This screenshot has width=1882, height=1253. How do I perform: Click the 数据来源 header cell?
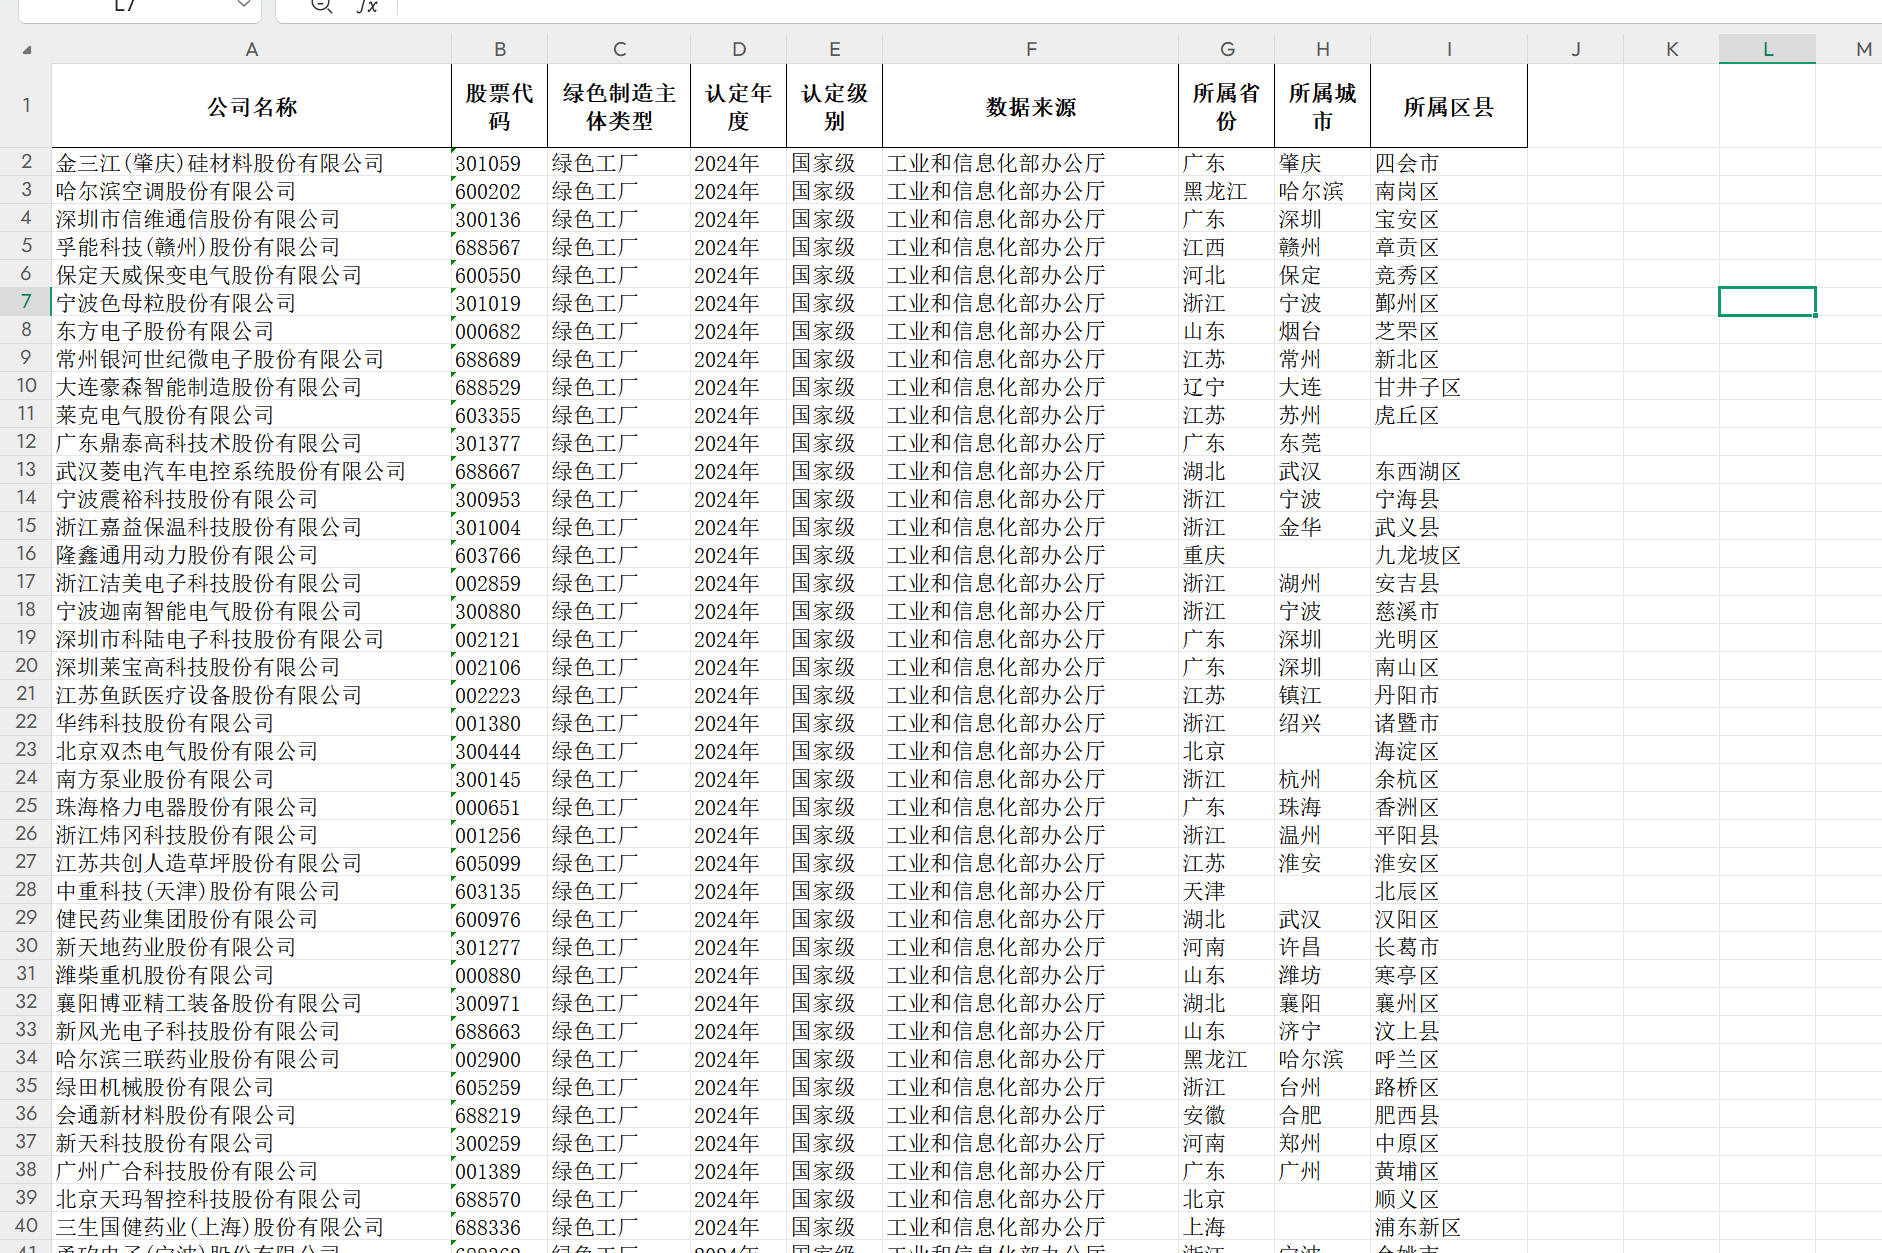click(1031, 106)
